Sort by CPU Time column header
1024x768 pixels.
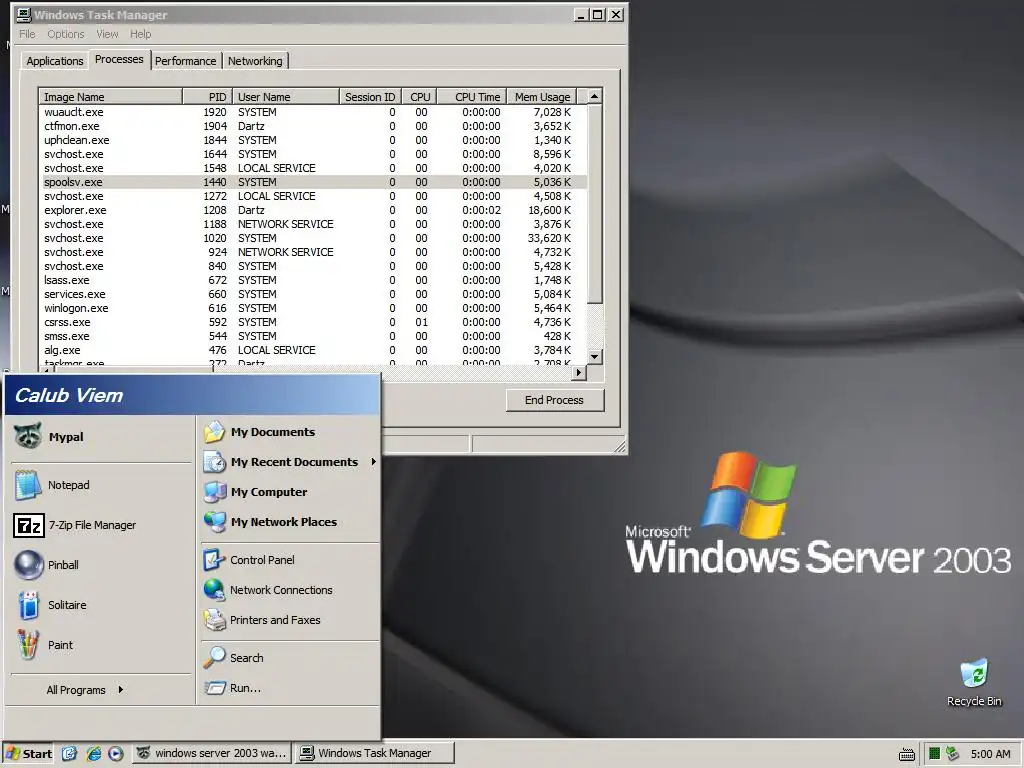click(472, 97)
